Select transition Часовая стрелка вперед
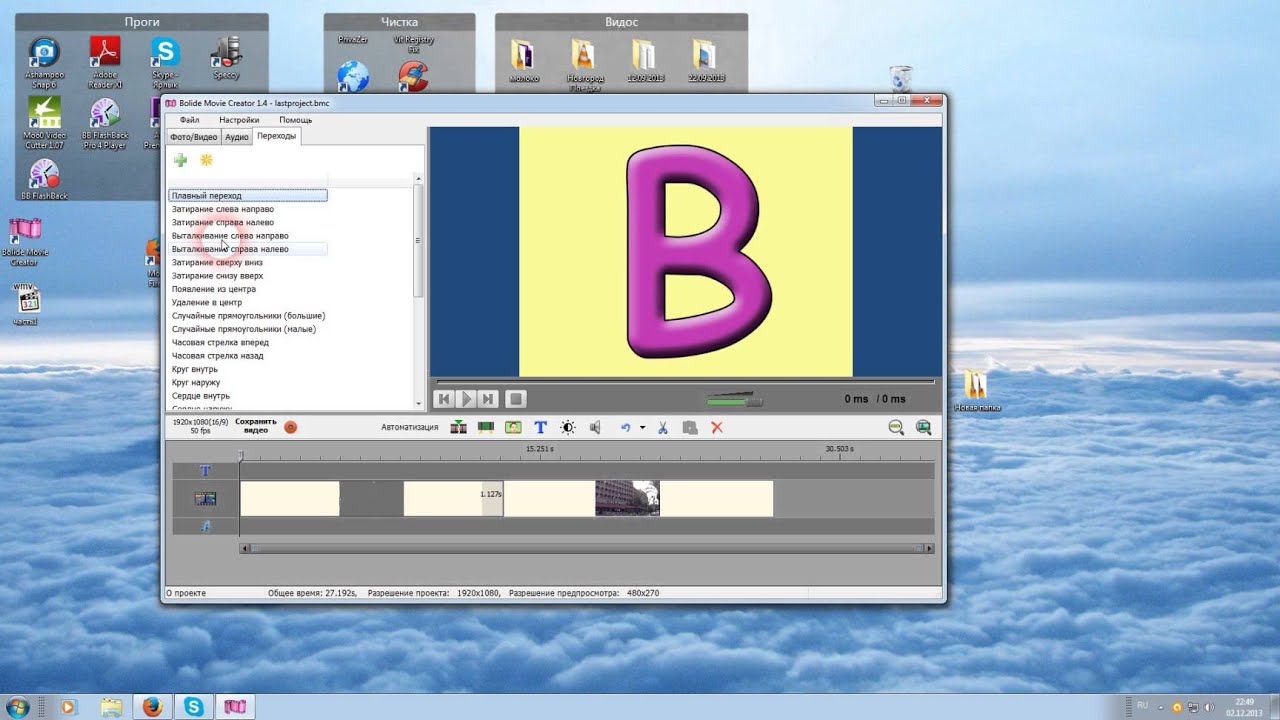This screenshot has height=720, width=1280. click(220, 342)
